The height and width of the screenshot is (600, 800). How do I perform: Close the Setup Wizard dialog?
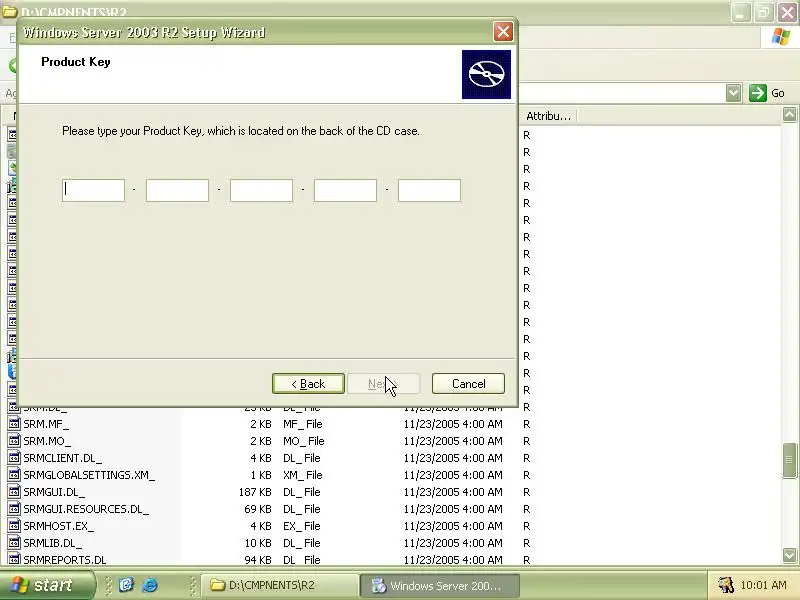point(504,32)
